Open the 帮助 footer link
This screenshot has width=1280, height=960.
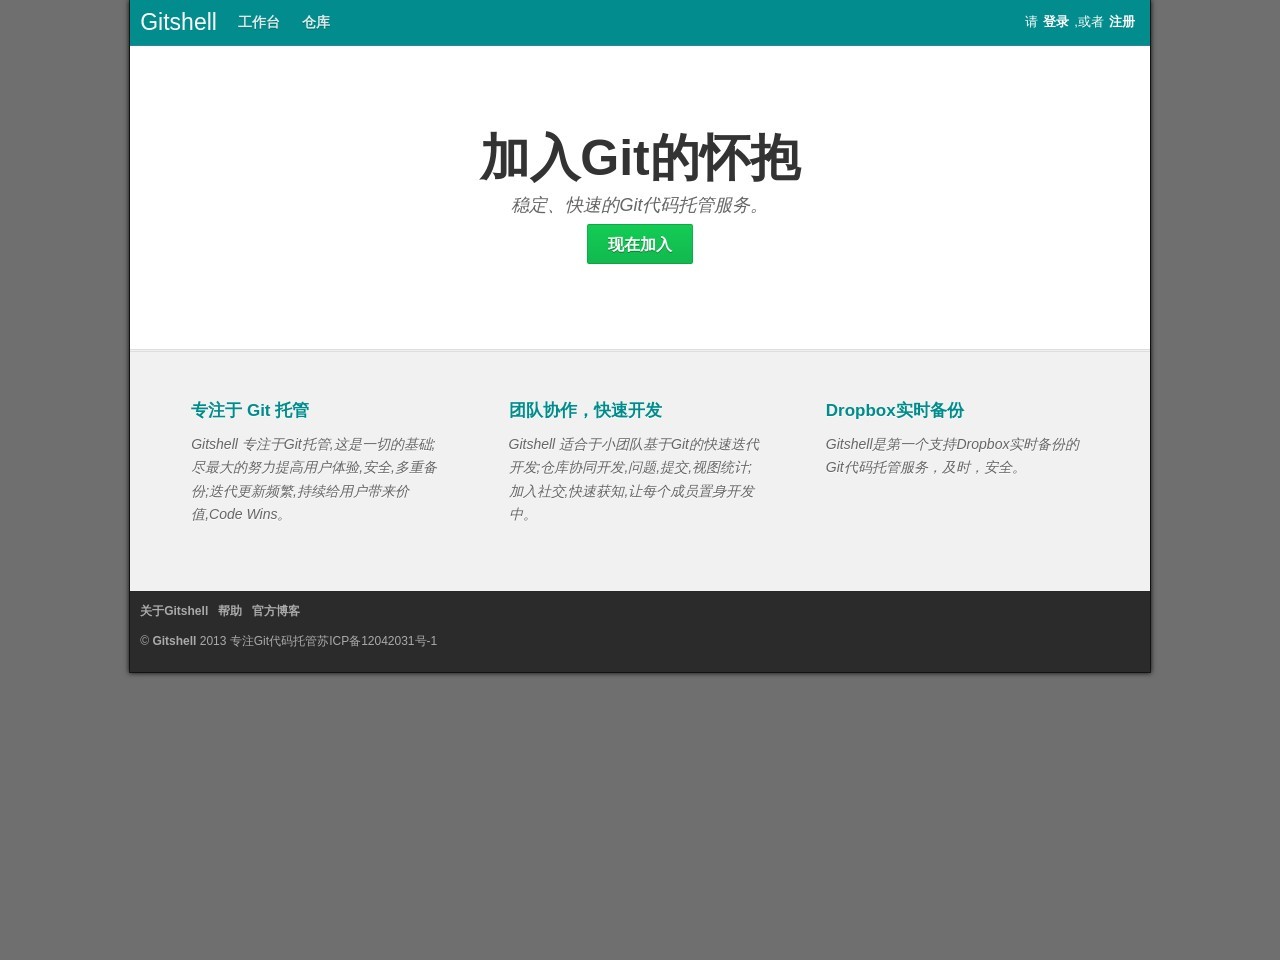[x=229, y=611]
